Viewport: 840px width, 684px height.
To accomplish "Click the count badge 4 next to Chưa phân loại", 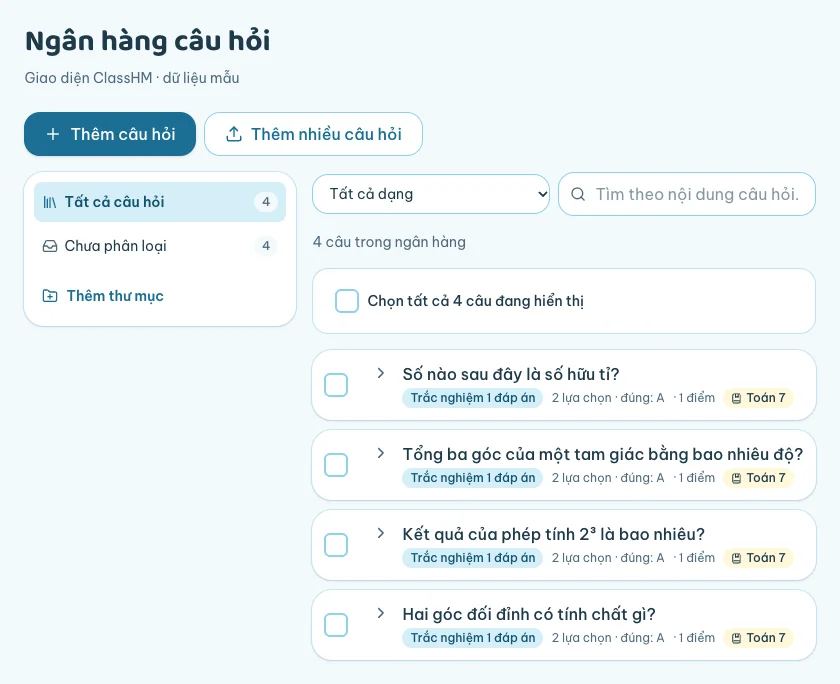I will 266,246.
